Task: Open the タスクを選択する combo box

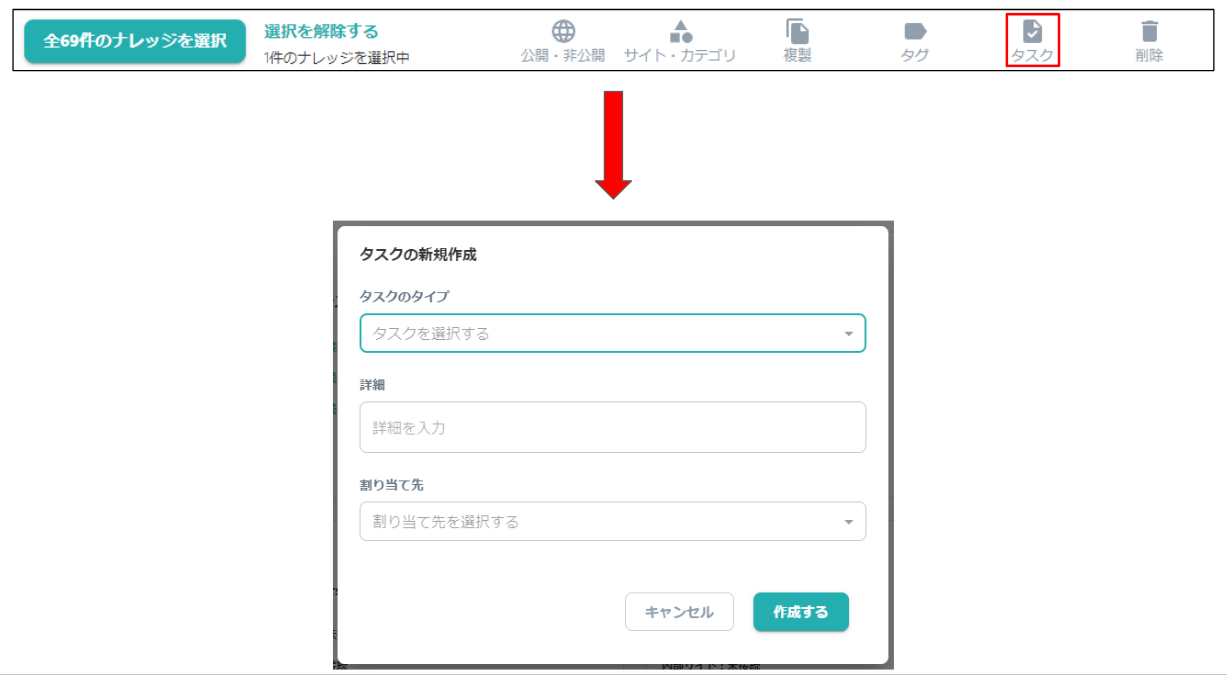Action: [x=613, y=333]
